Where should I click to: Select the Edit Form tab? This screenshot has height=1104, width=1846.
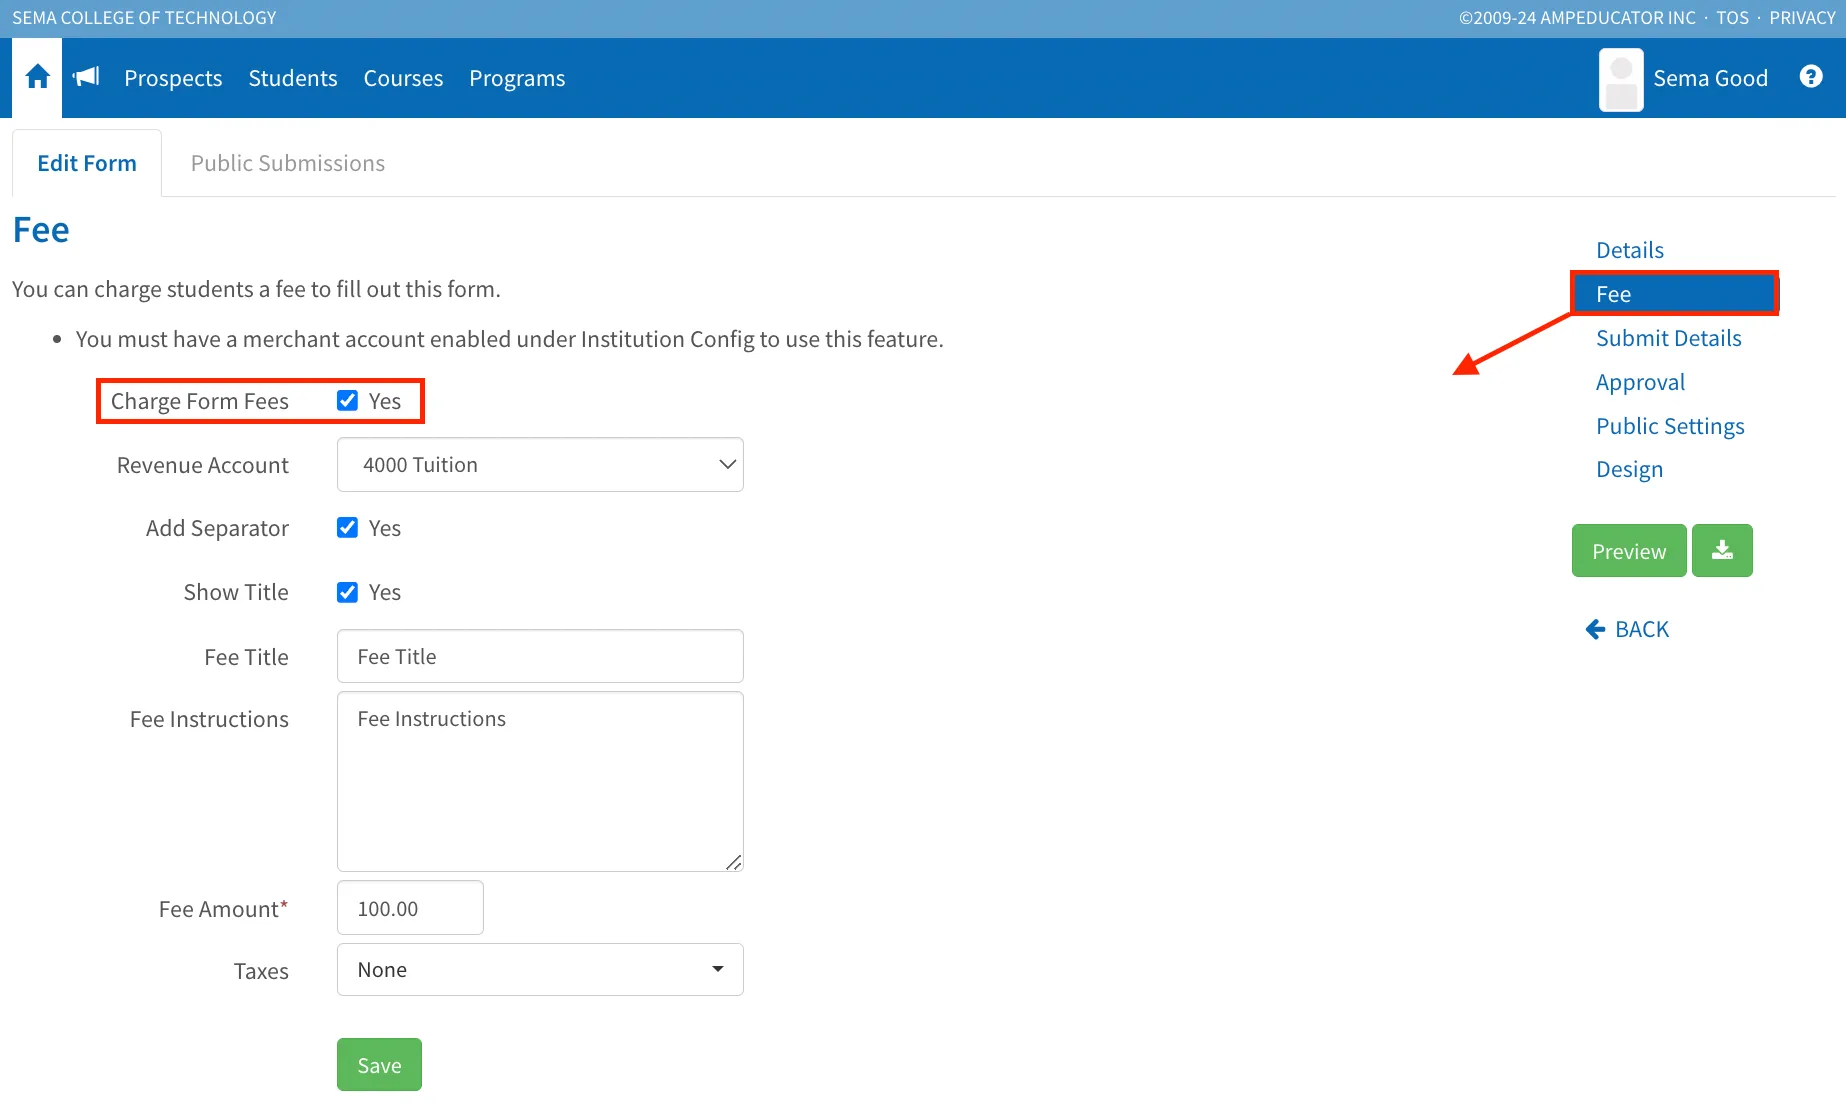87,163
